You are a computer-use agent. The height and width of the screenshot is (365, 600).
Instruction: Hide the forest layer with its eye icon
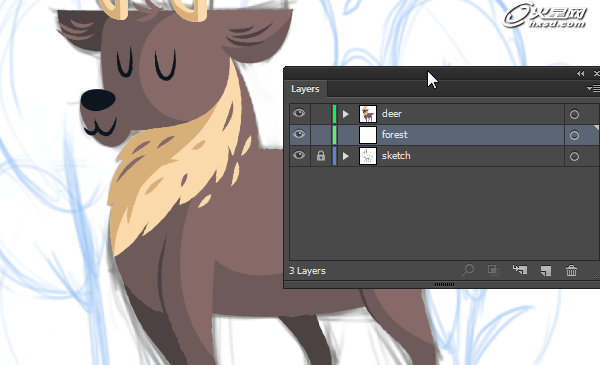click(299, 134)
